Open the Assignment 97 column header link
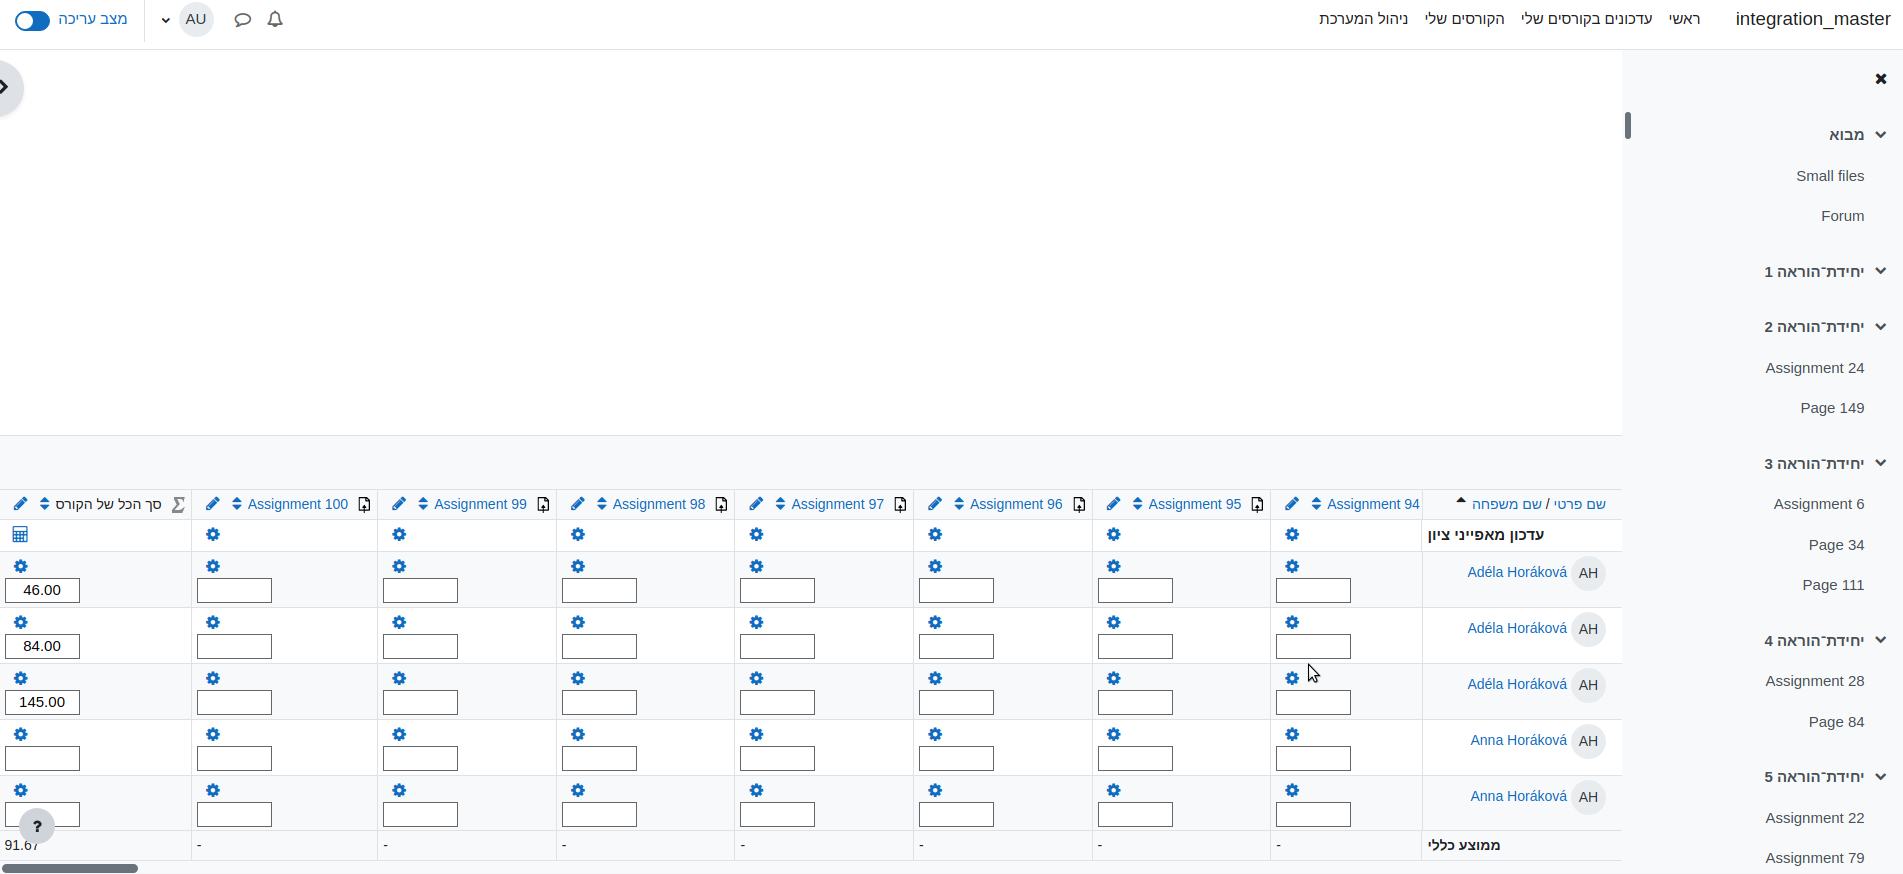 coord(837,504)
